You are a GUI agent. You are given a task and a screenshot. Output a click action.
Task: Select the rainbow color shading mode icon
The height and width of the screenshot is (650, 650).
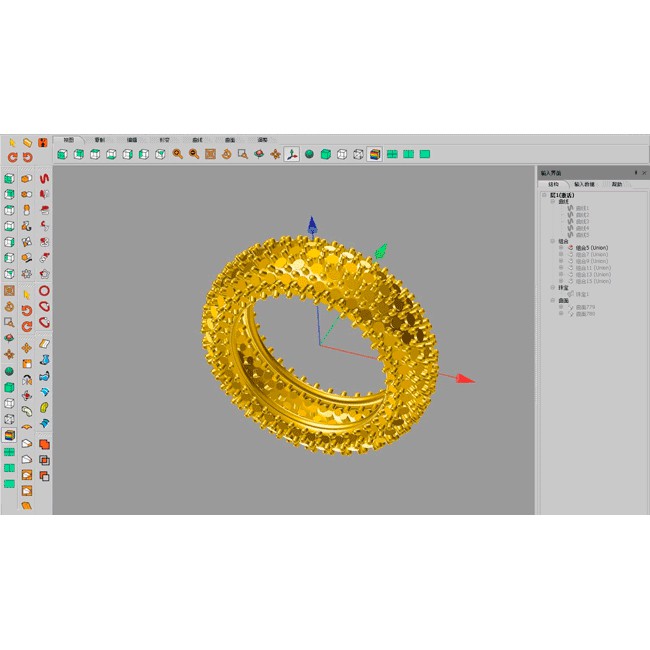click(x=374, y=154)
